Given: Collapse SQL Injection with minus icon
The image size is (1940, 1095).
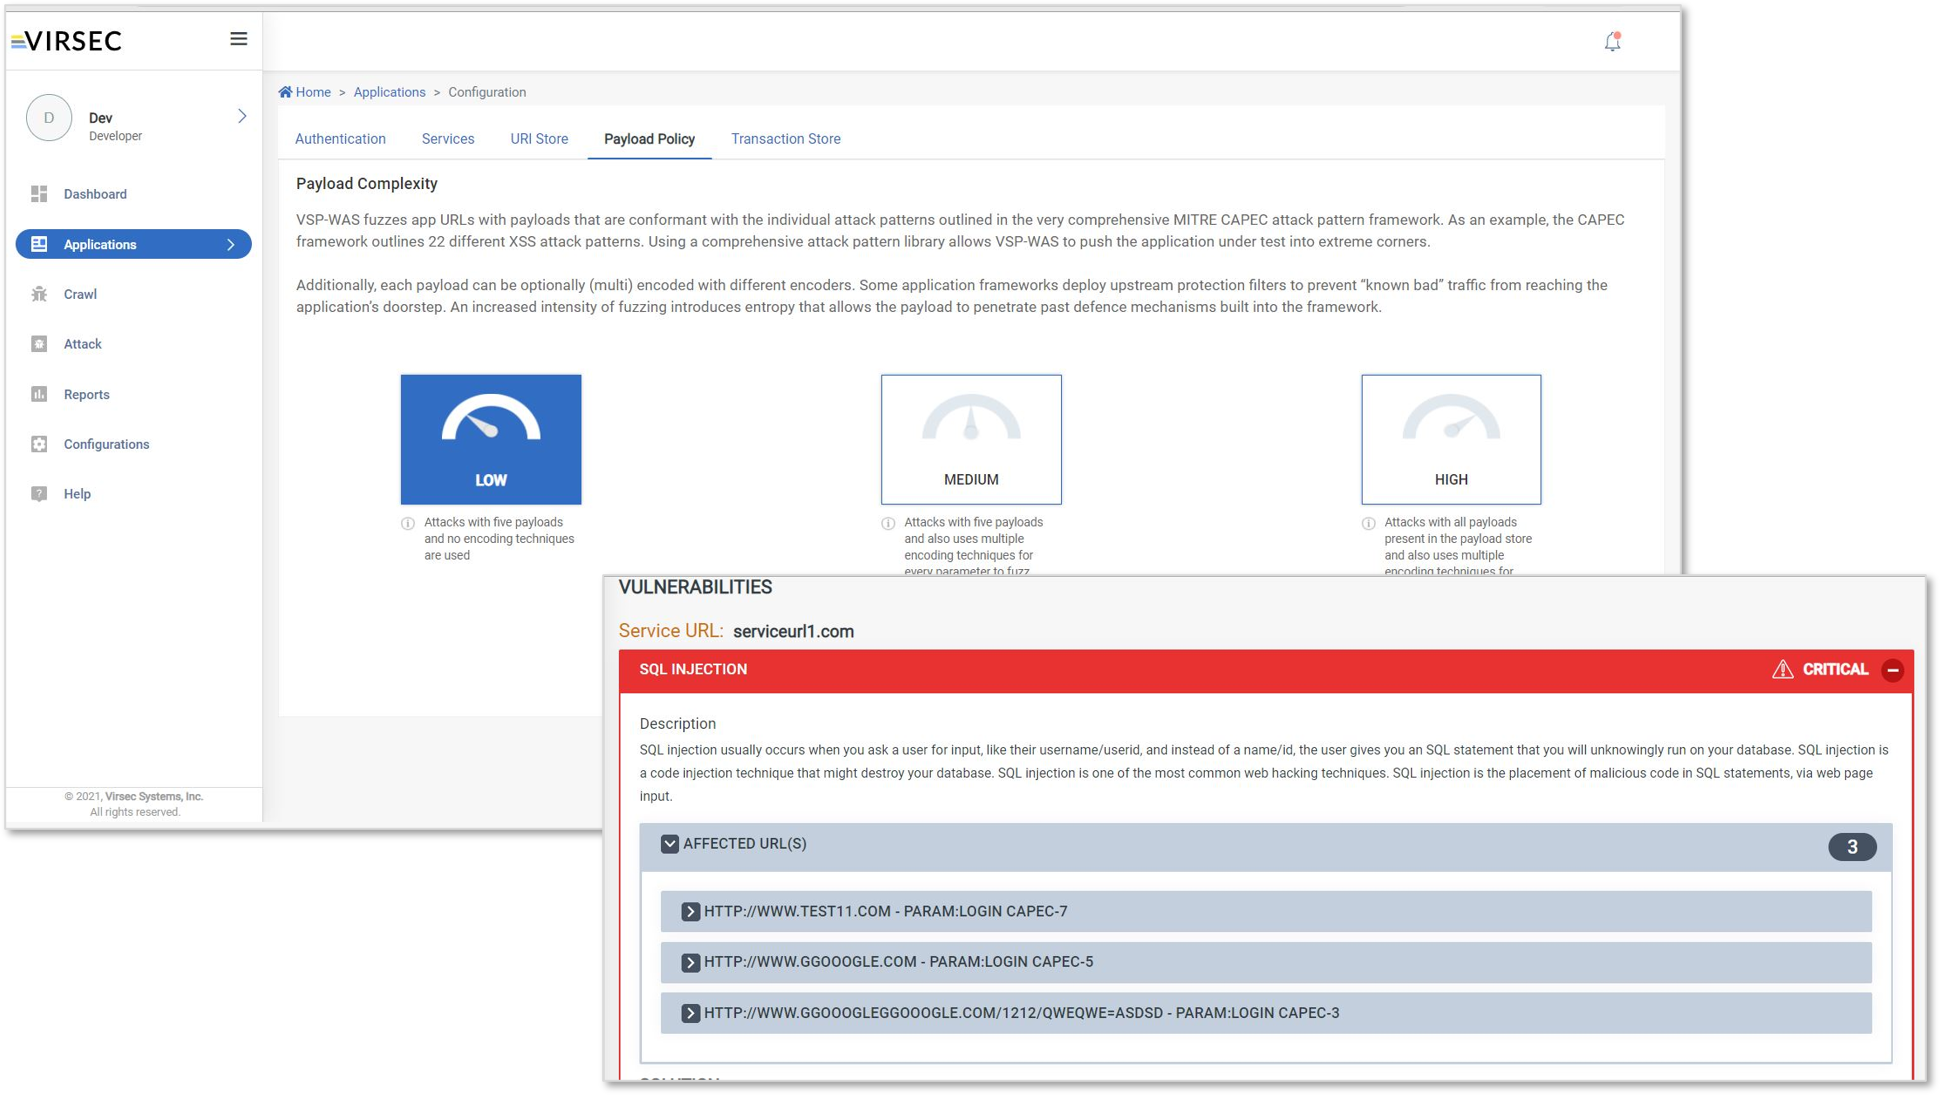Looking at the screenshot, I should [1892, 670].
